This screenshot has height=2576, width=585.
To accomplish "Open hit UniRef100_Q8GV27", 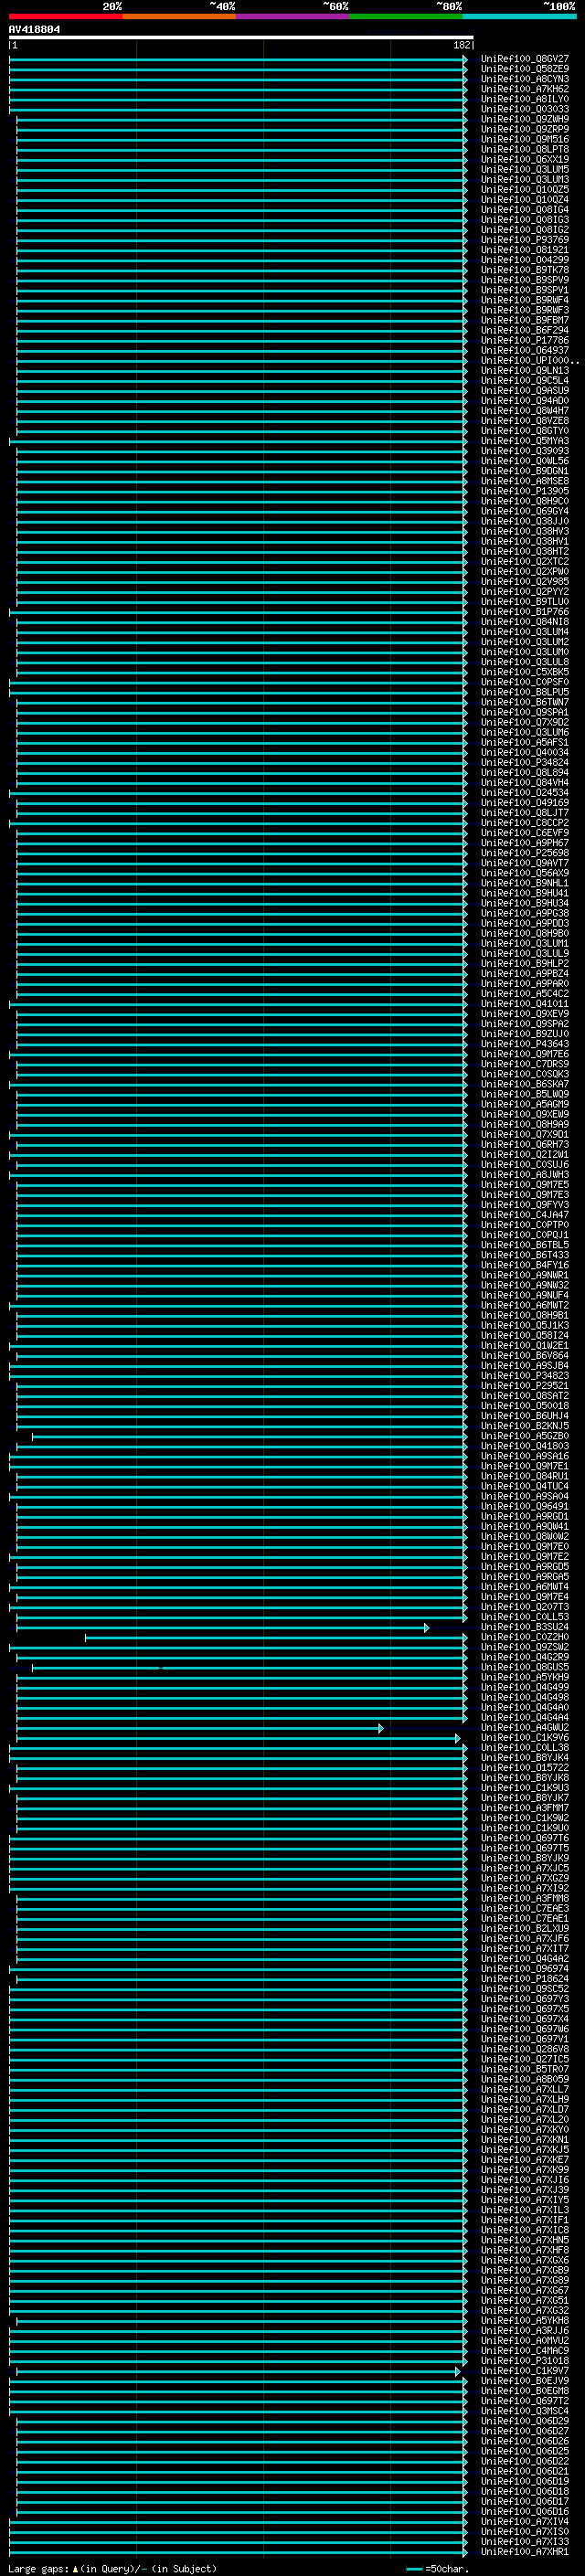I will coord(525,59).
